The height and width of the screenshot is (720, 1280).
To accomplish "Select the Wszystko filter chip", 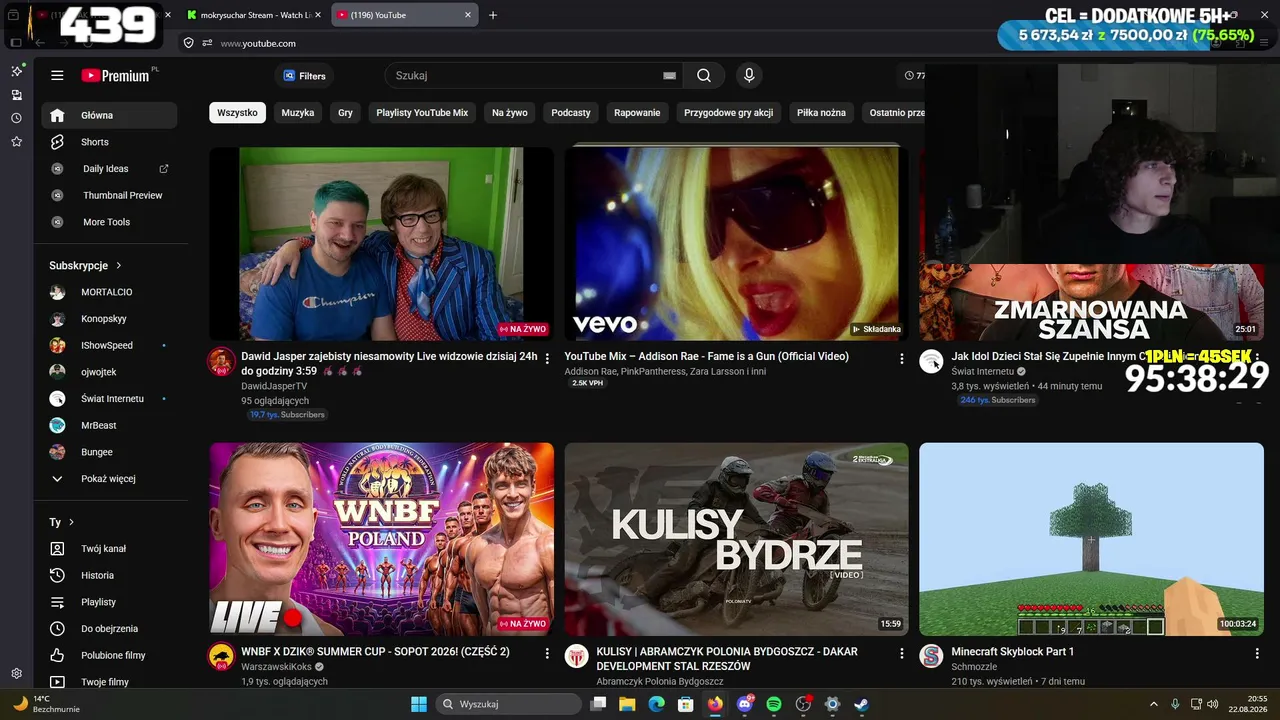I will [x=237, y=113].
